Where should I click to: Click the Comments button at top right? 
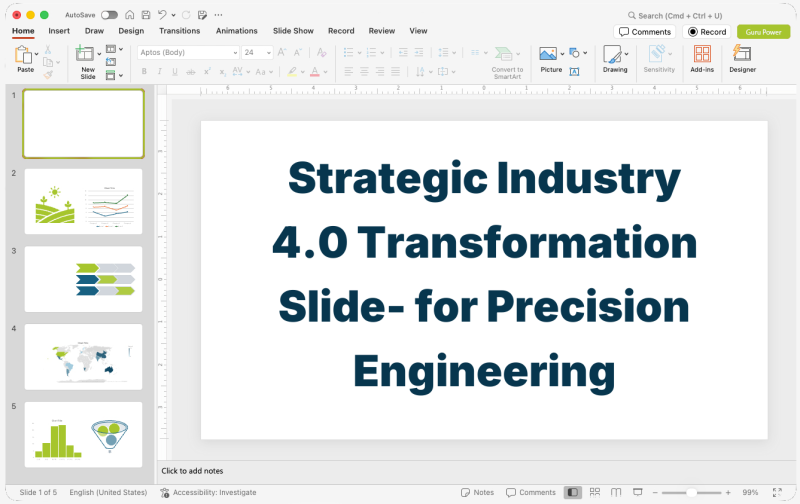click(x=644, y=32)
